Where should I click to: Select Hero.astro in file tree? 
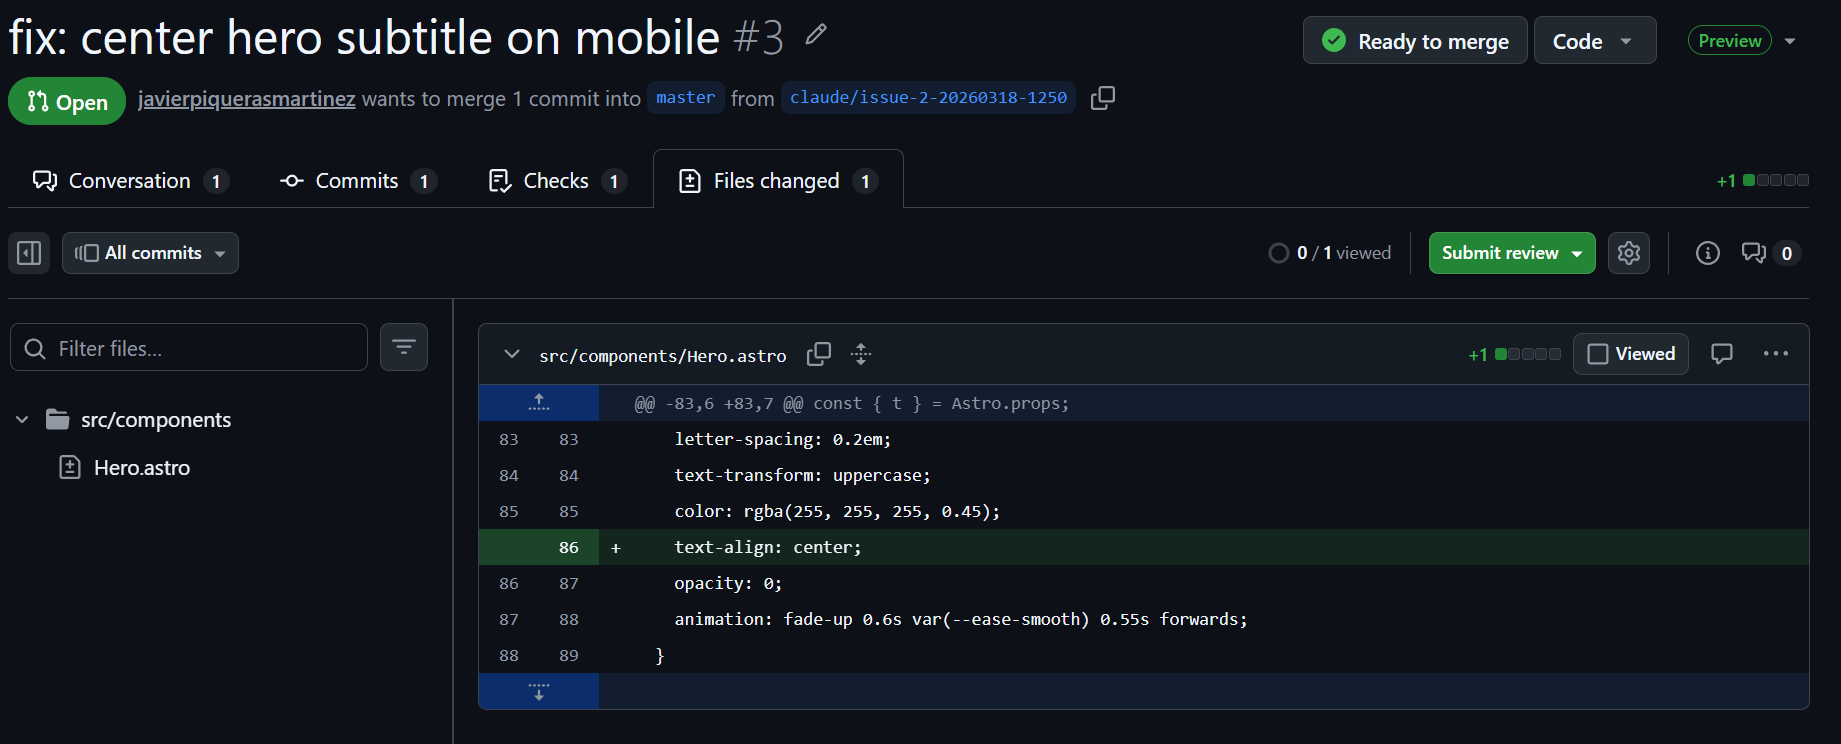pos(141,468)
